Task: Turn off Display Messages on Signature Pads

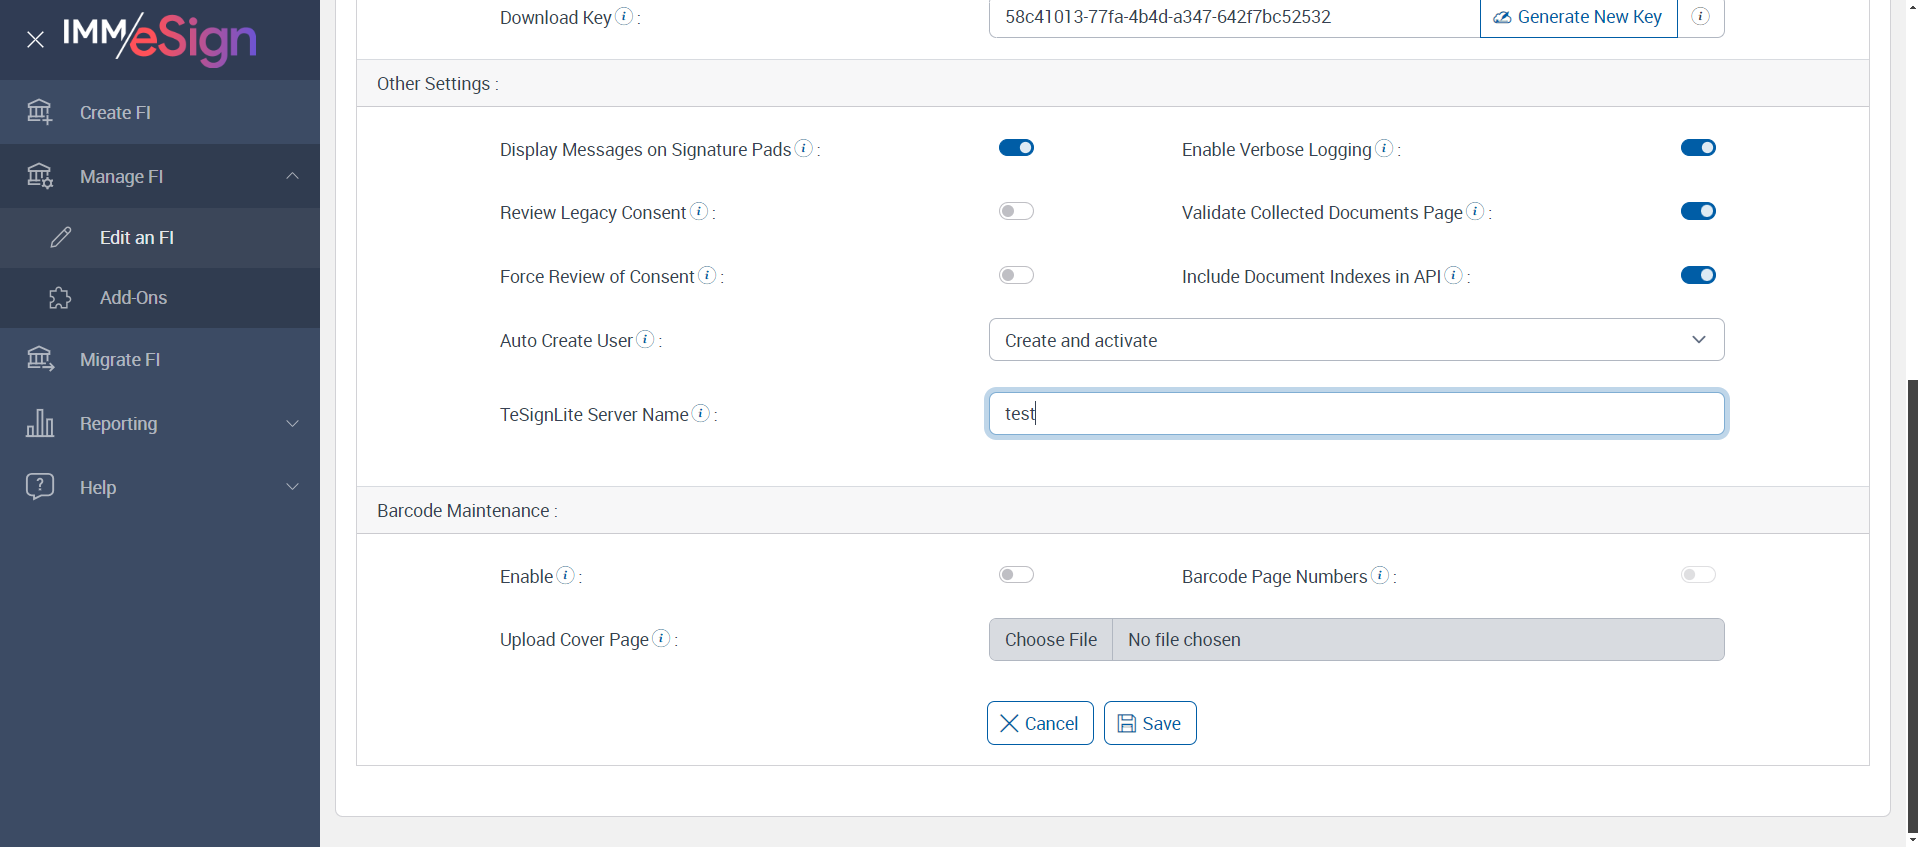Action: pyautogui.click(x=1016, y=148)
